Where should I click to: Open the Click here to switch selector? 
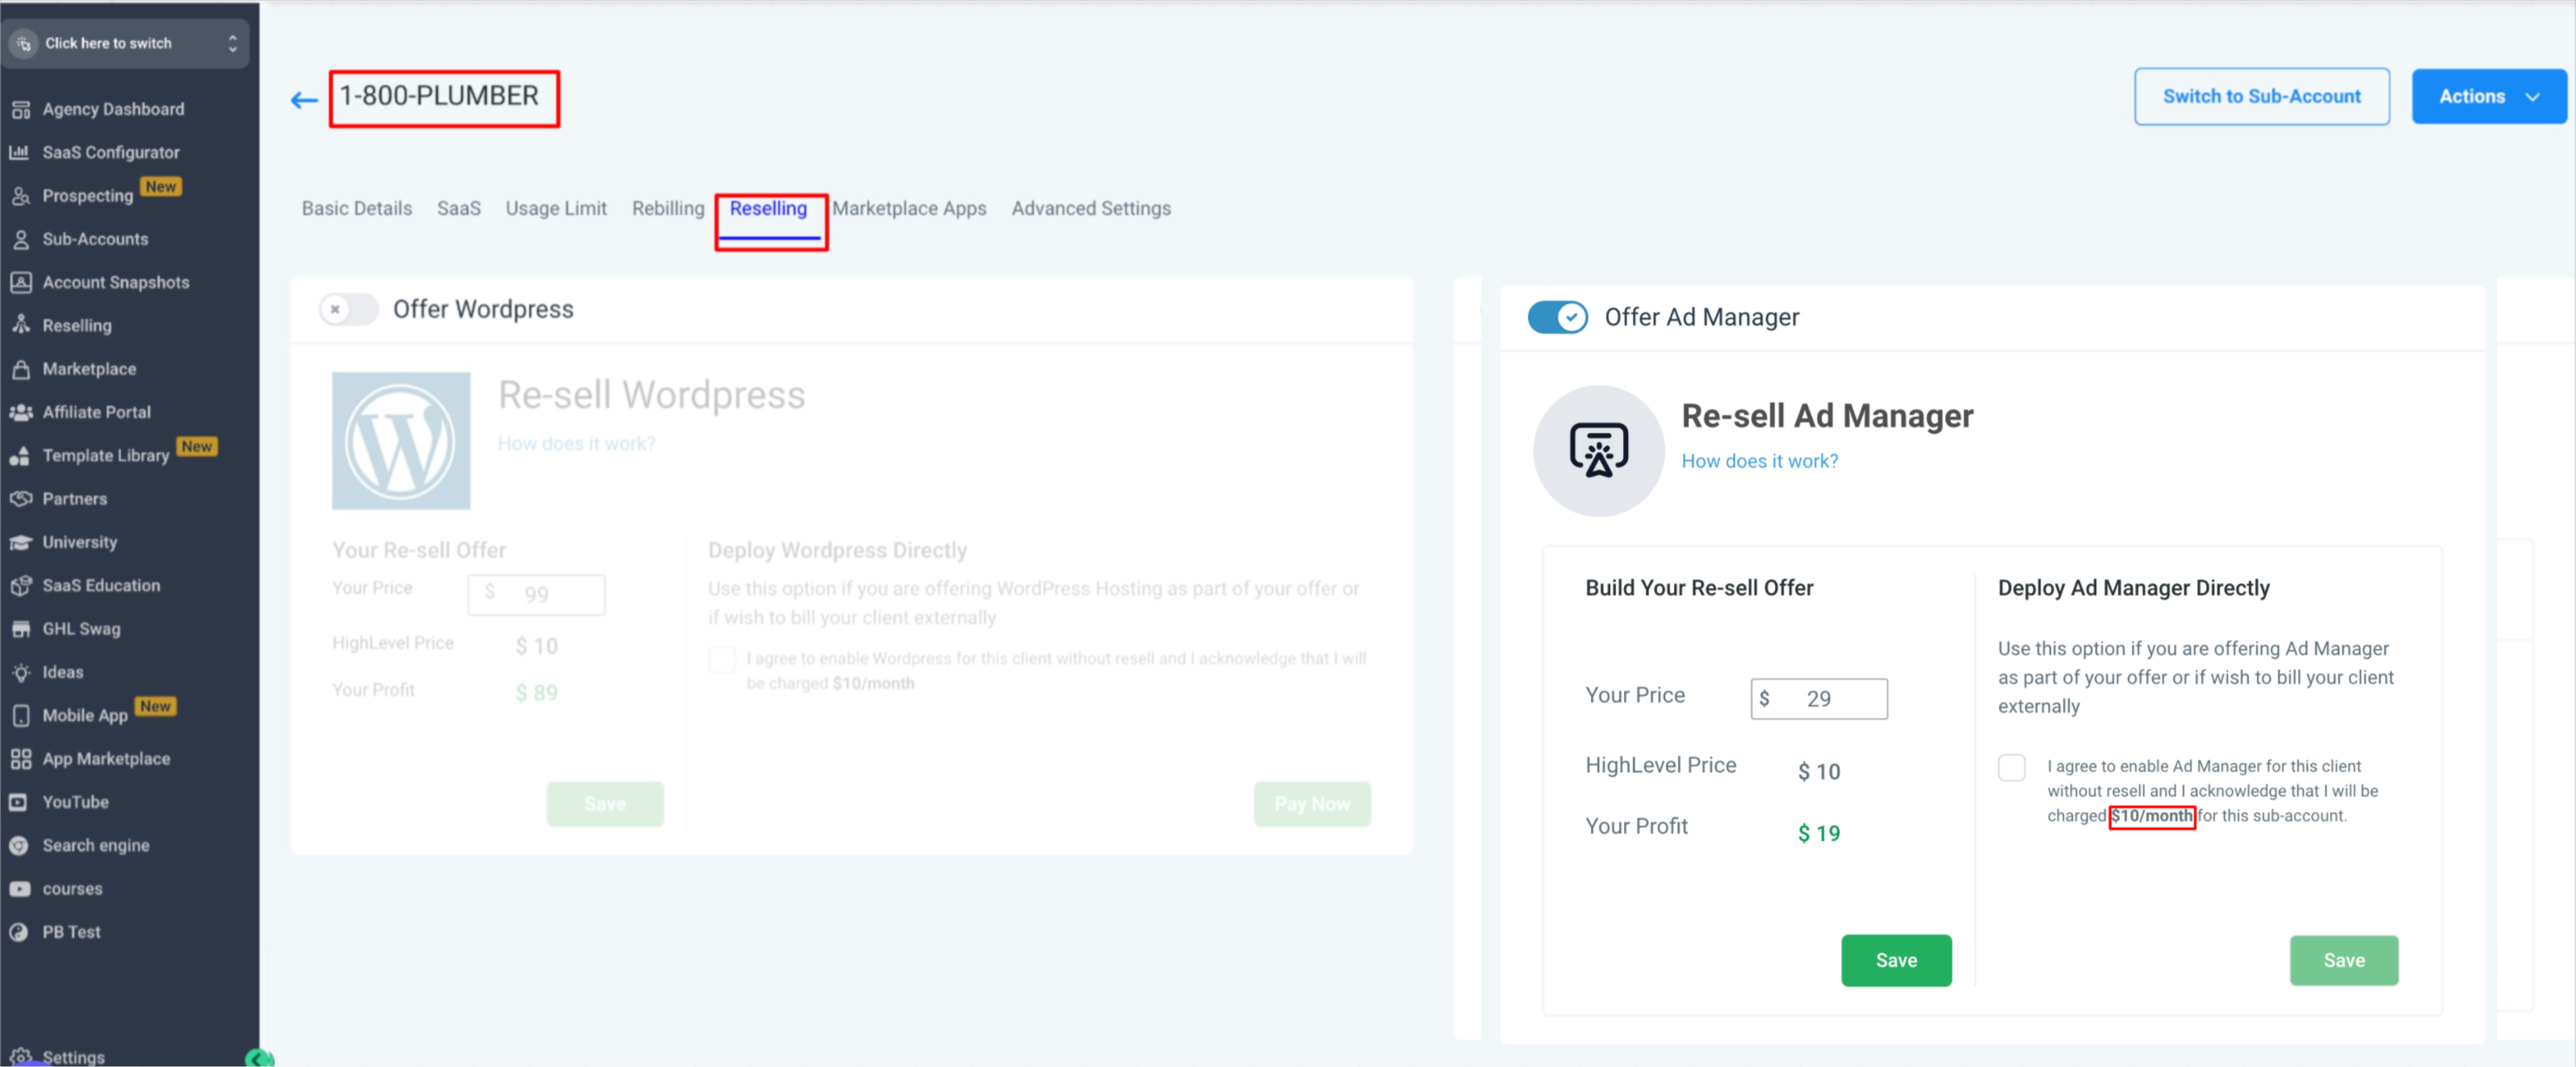point(126,43)
